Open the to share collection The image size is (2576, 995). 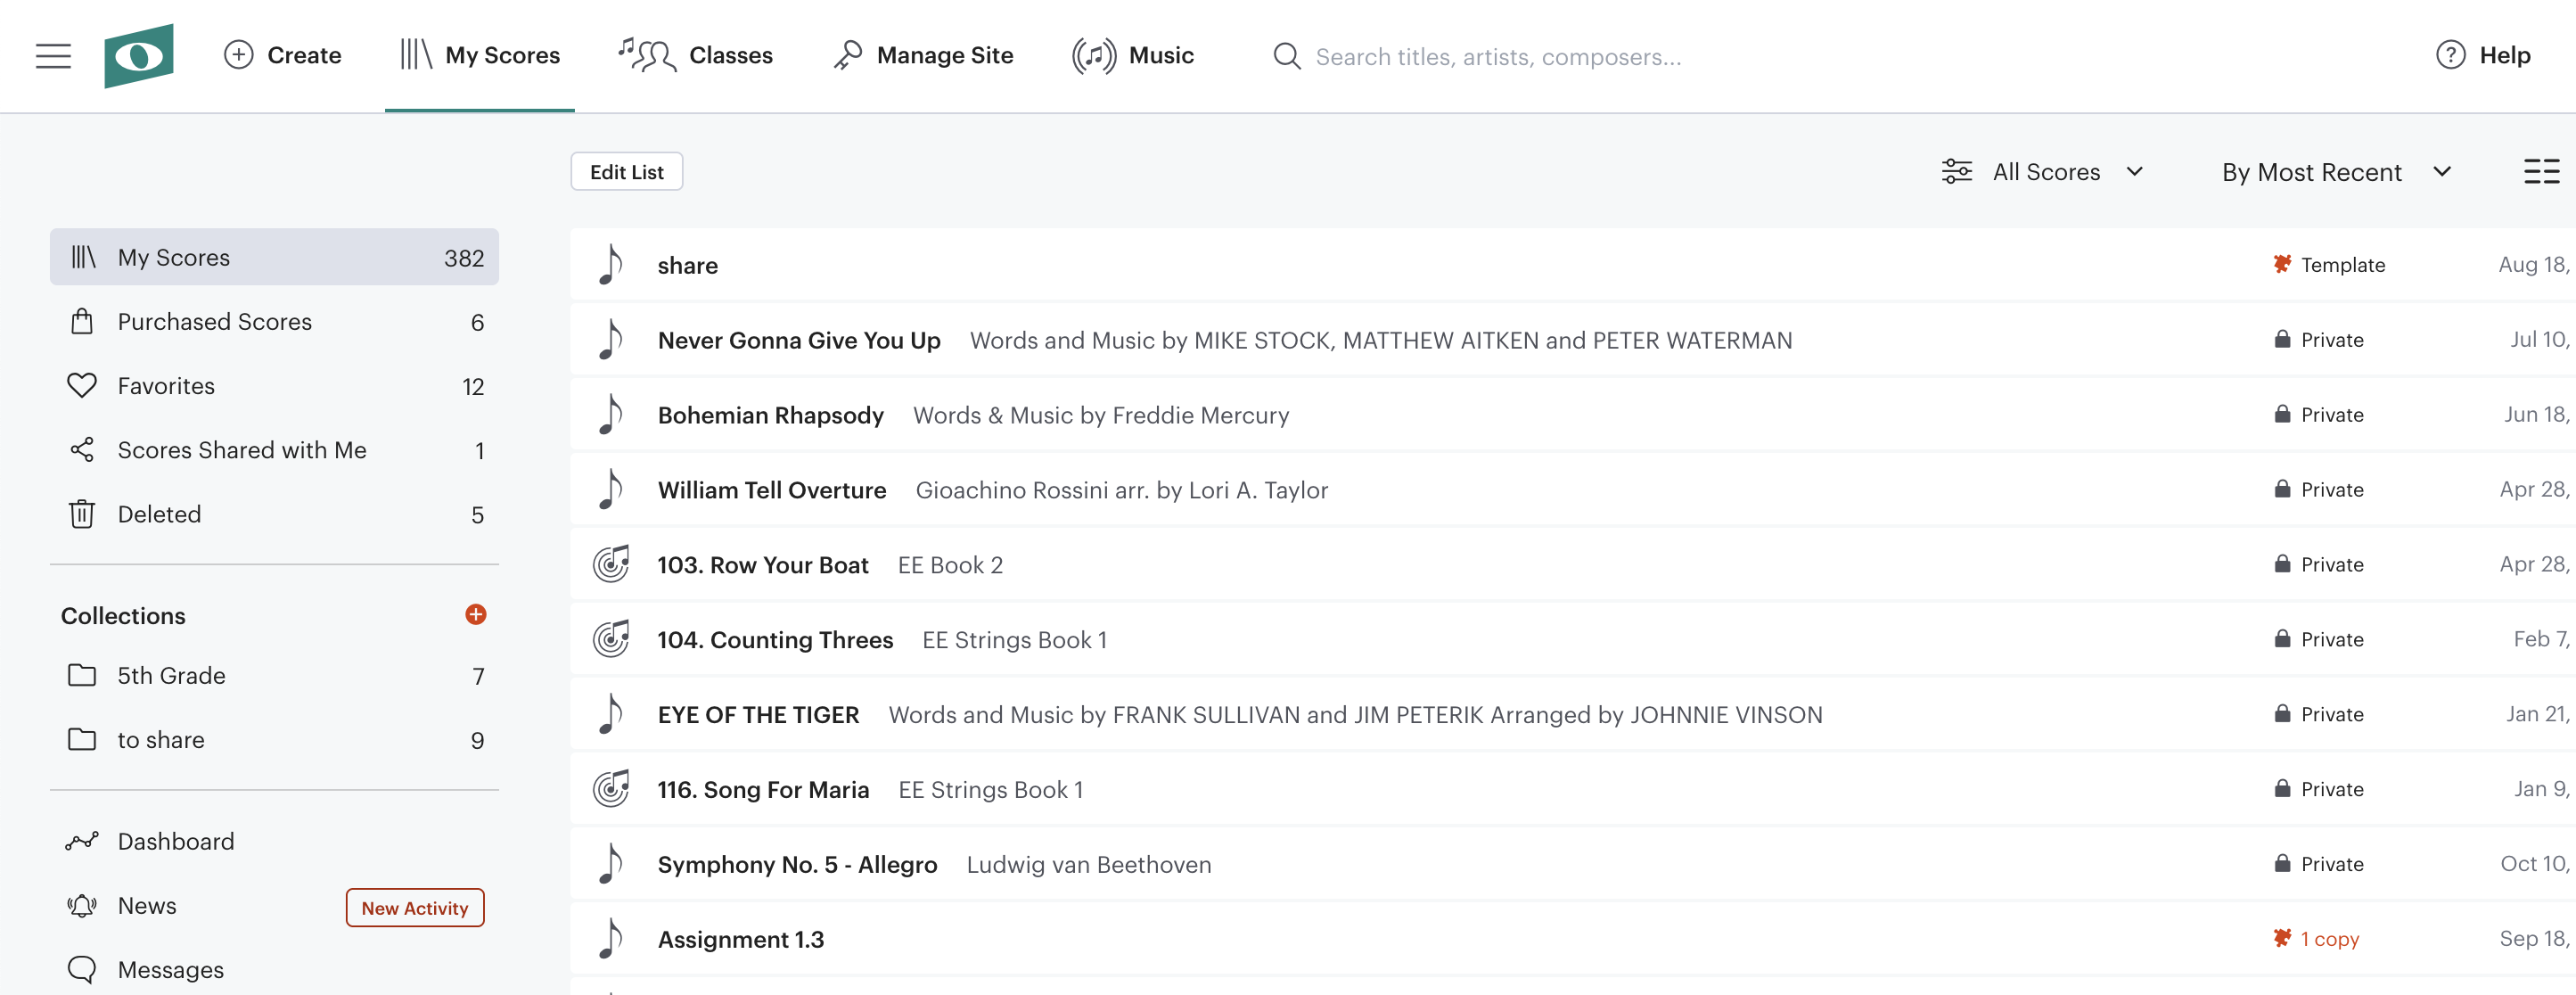point(274,740)
